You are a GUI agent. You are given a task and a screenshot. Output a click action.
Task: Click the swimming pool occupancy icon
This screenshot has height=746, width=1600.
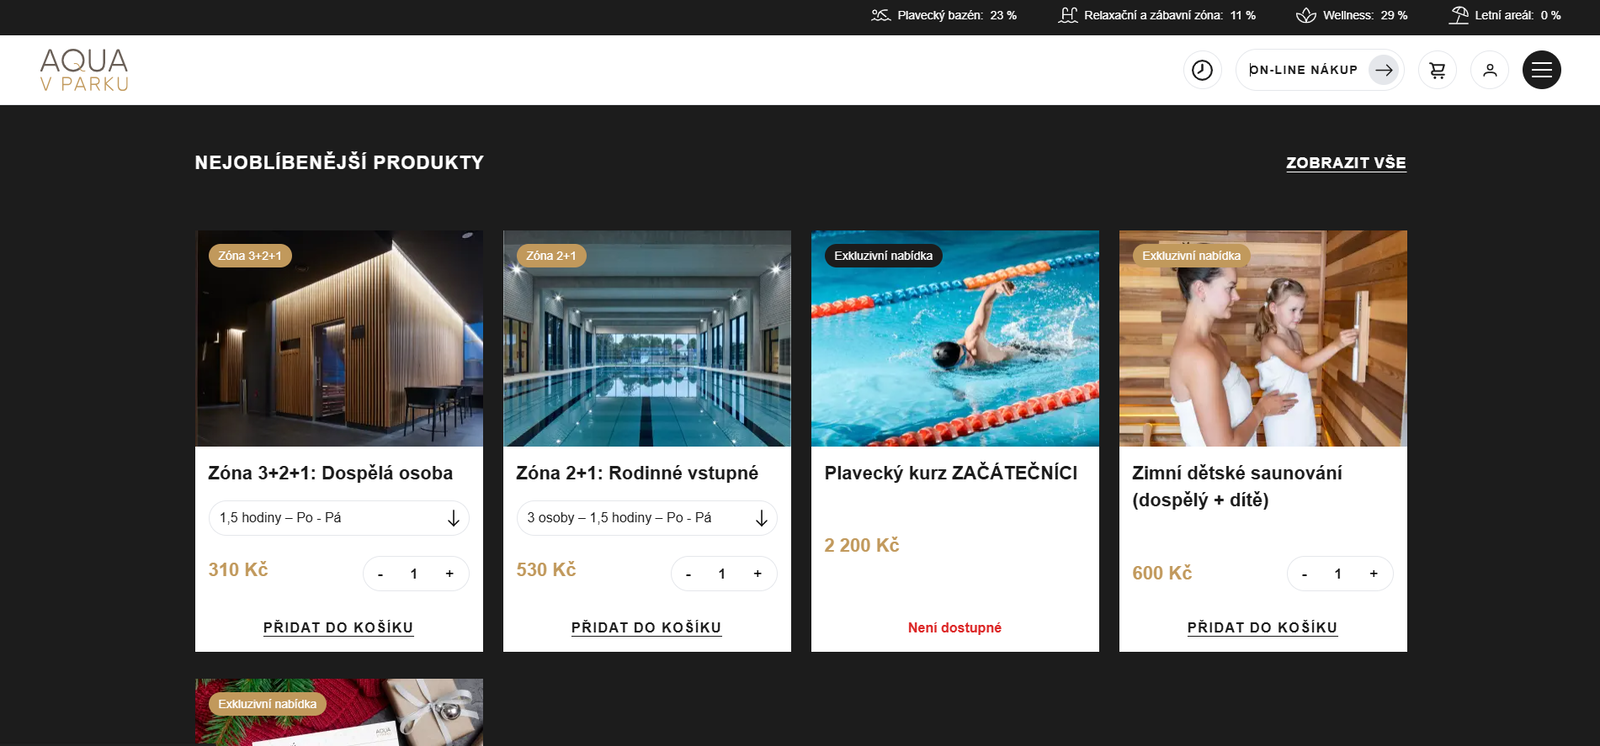tap(880, 15)
